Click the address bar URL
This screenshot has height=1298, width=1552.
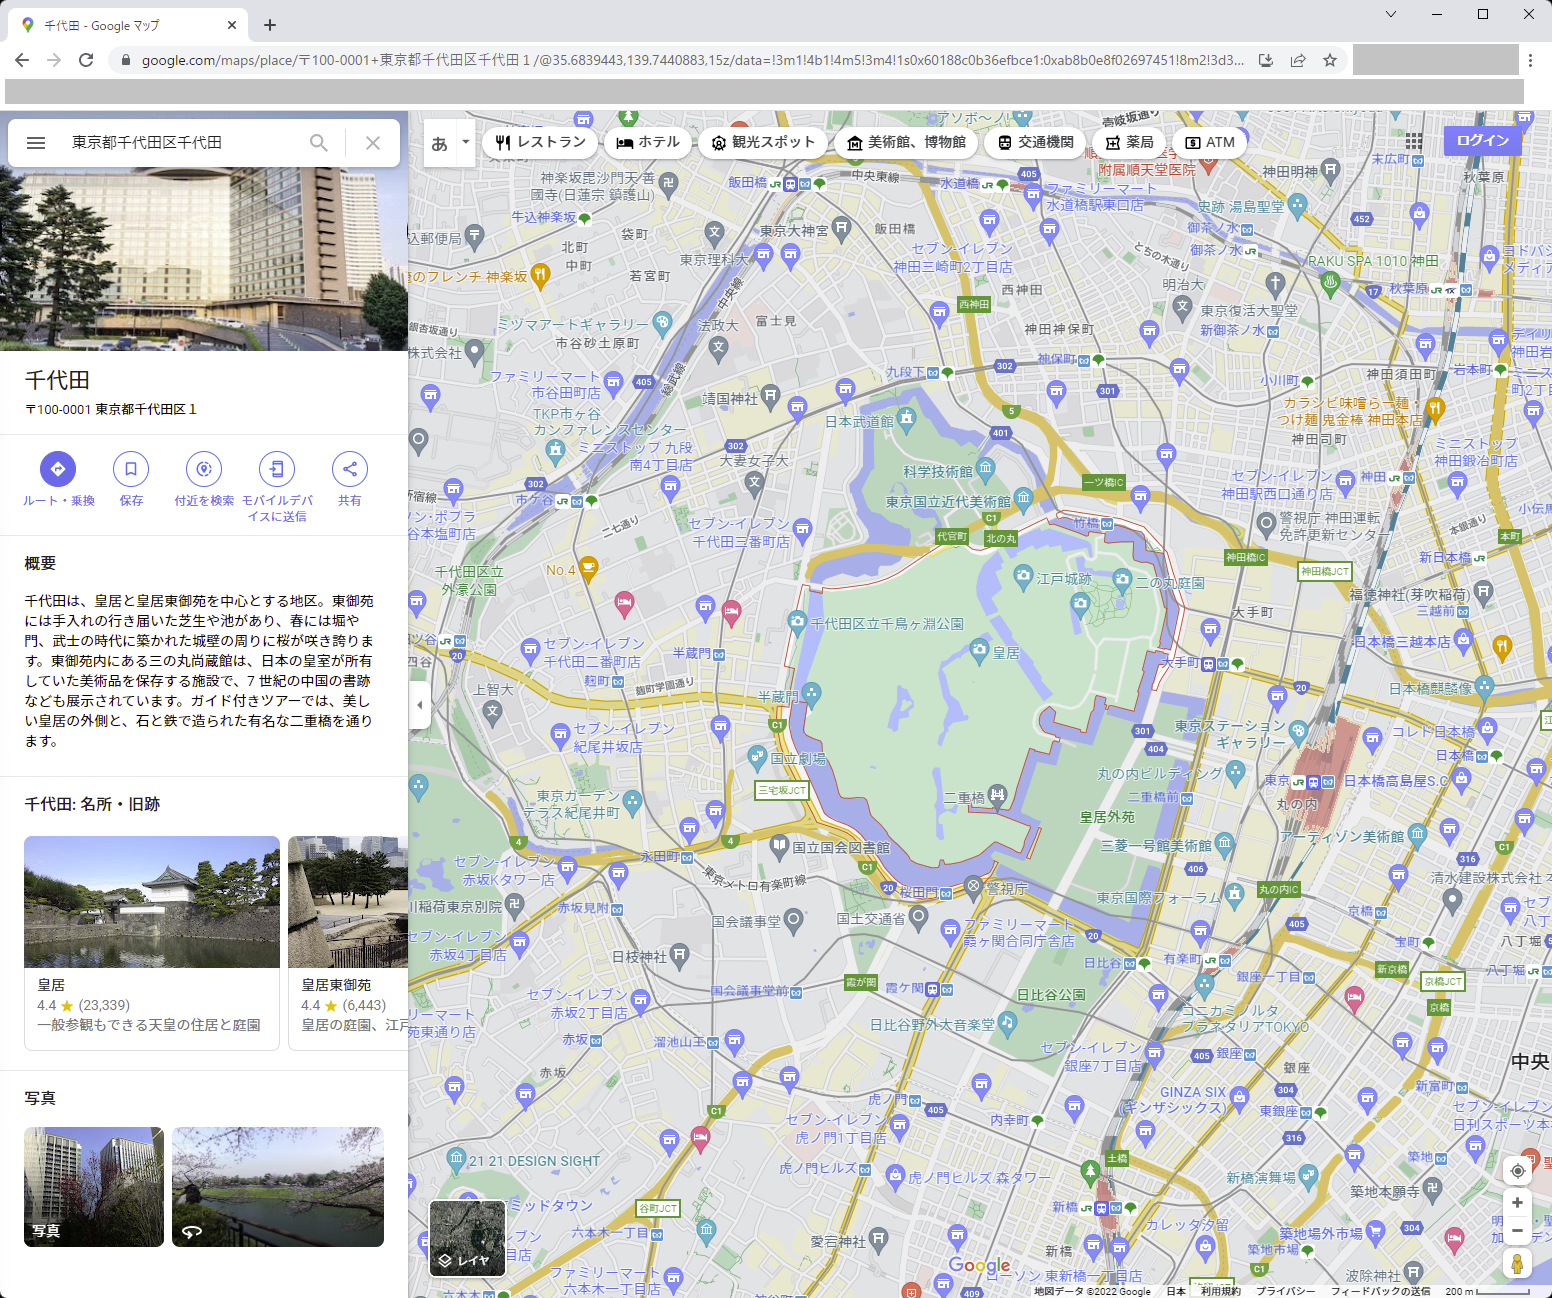[x=692, y=60]
